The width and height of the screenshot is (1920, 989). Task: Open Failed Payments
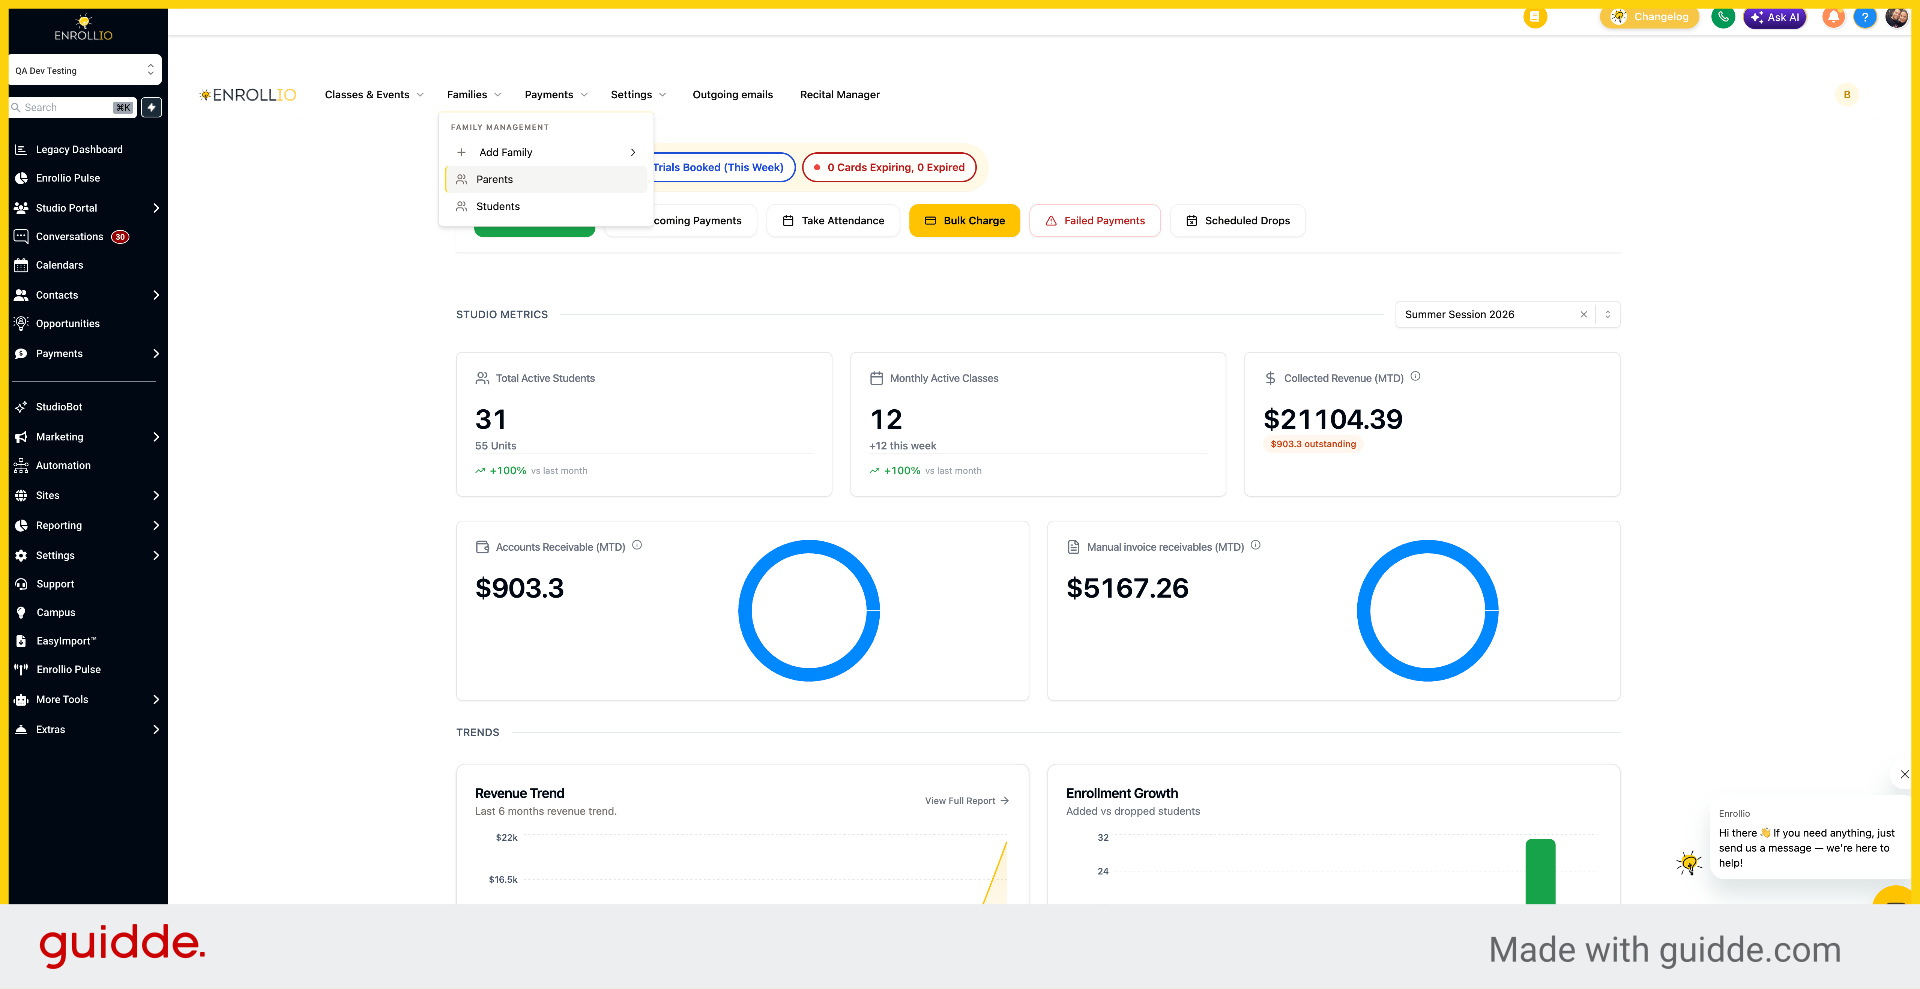pos(1095,221)
